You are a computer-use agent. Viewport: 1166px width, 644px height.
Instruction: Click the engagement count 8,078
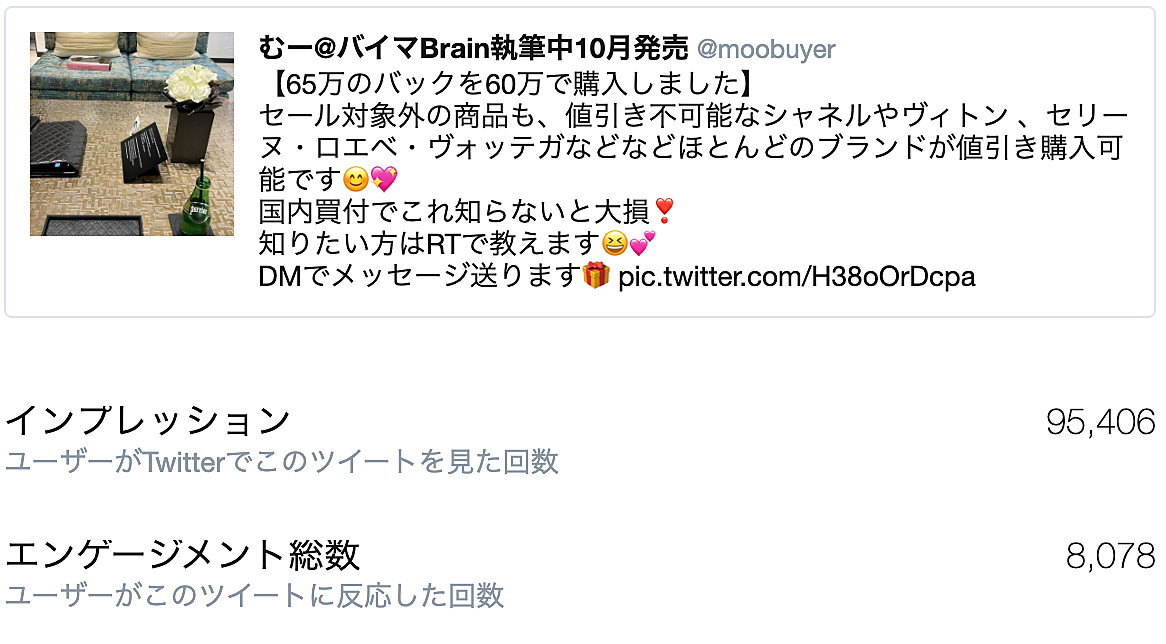(x=1110, y=556)
